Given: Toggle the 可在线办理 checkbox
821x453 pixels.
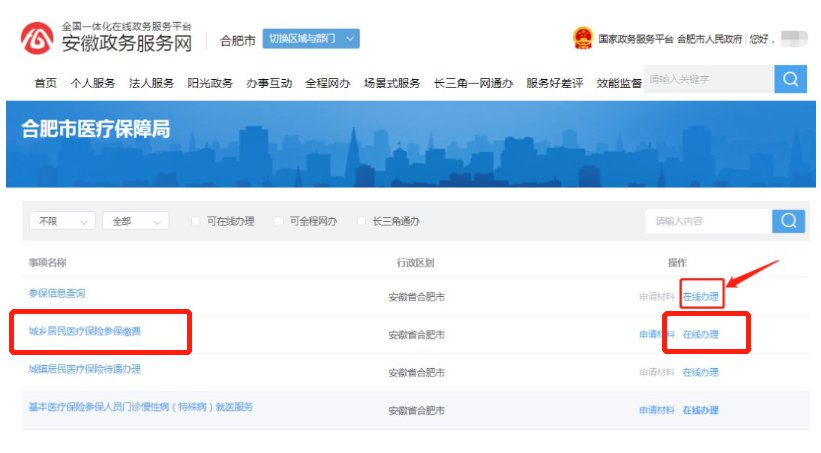Looking at the screenshot, I should (x=196, y=221).
